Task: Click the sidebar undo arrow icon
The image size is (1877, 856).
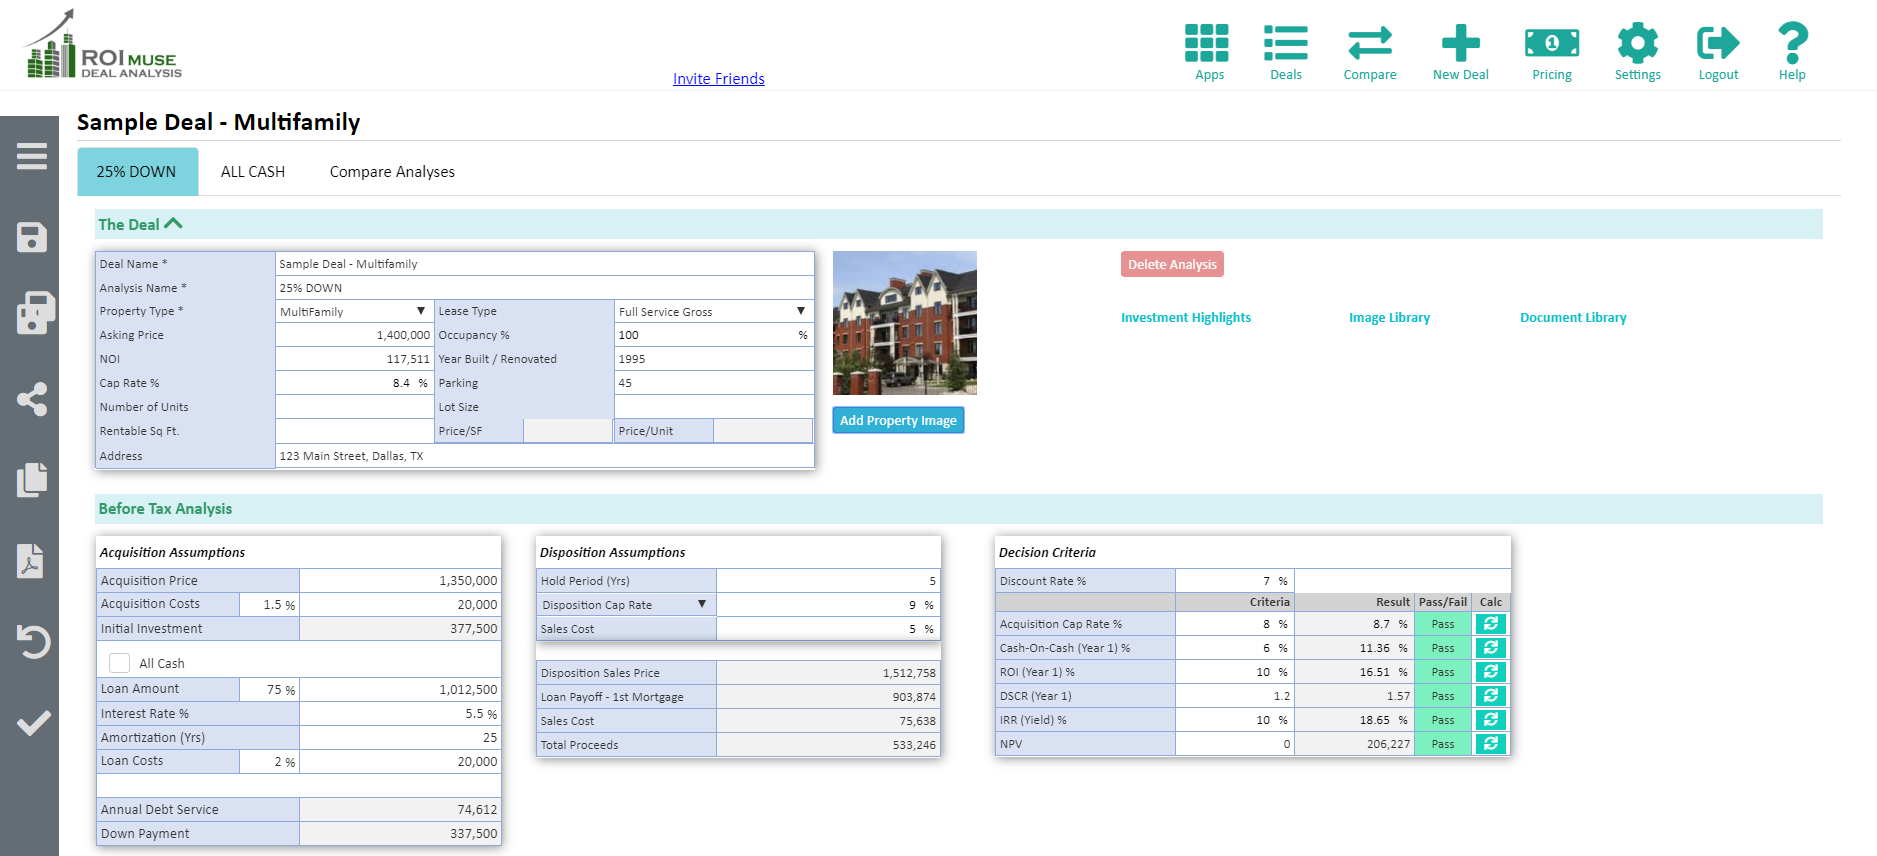Action: click(33, 641)
